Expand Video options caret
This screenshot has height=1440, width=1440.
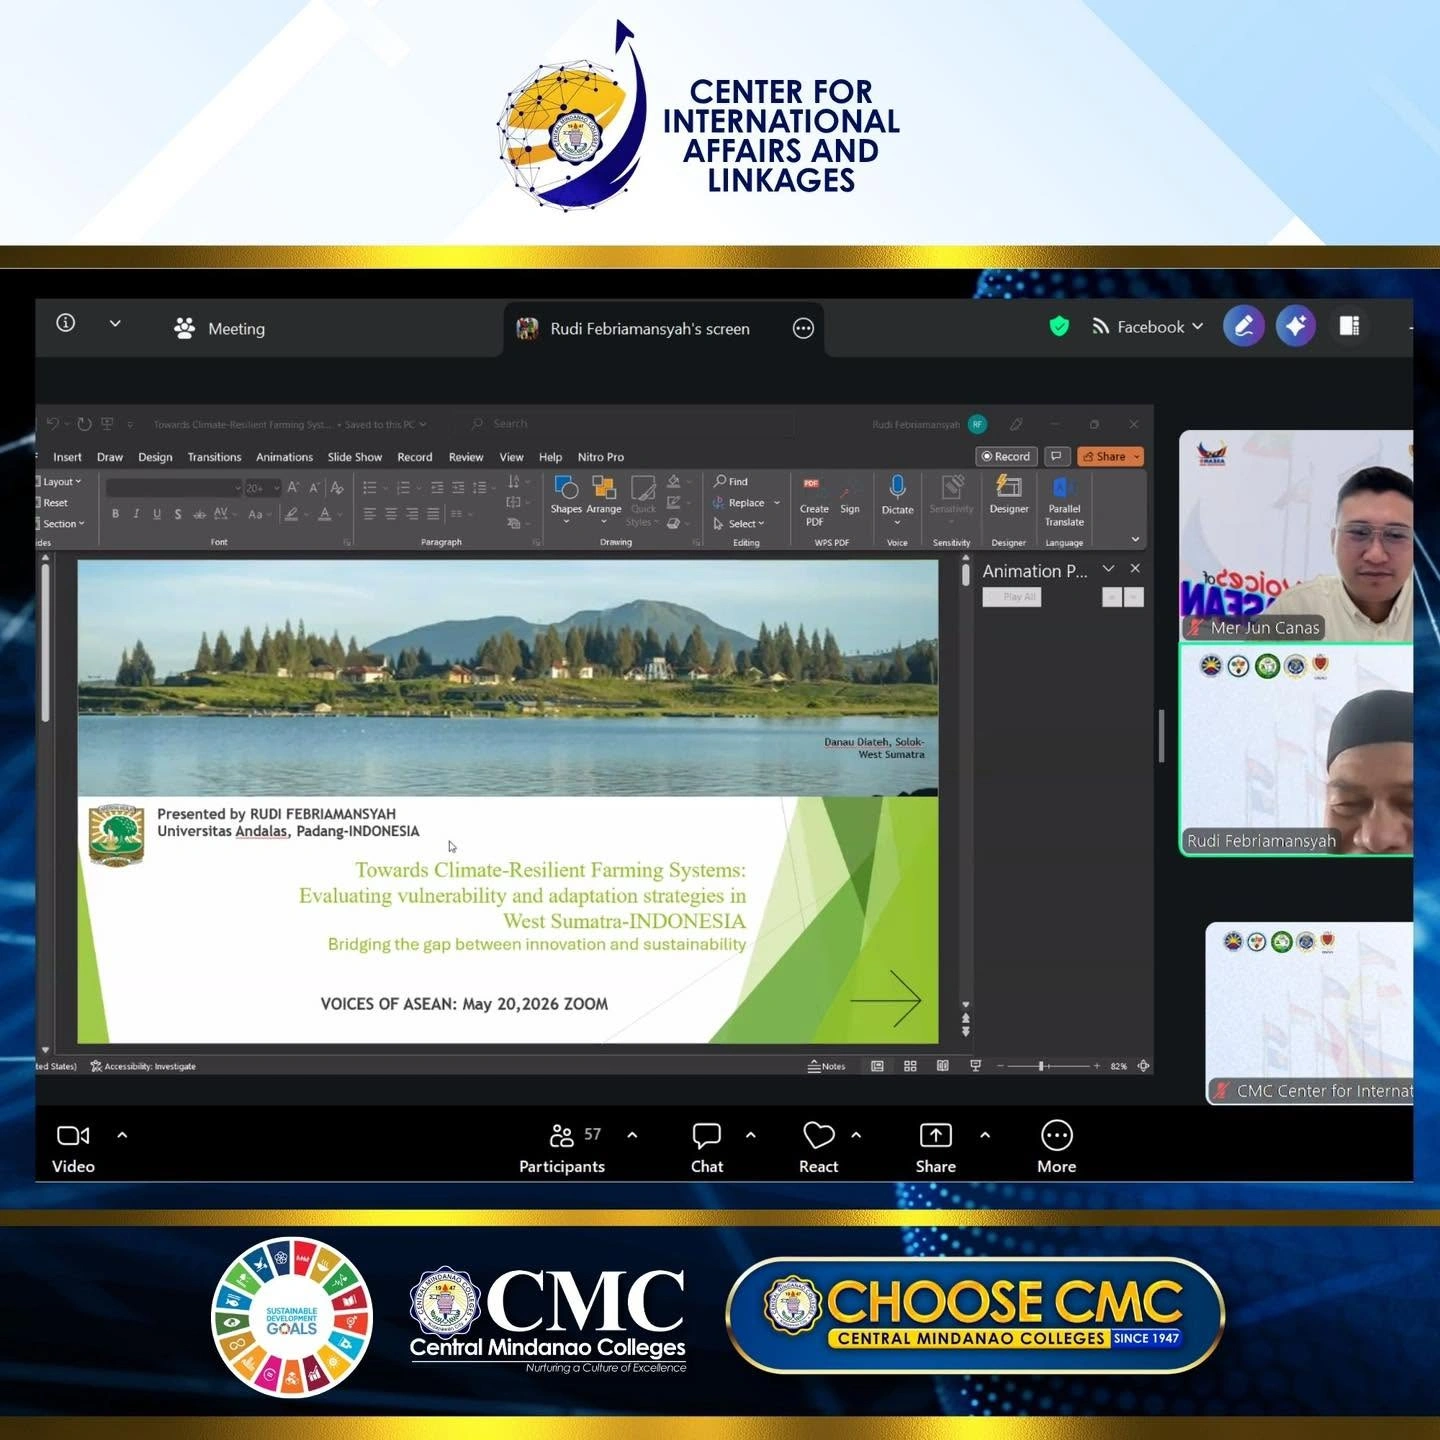tap(122, 1135)
